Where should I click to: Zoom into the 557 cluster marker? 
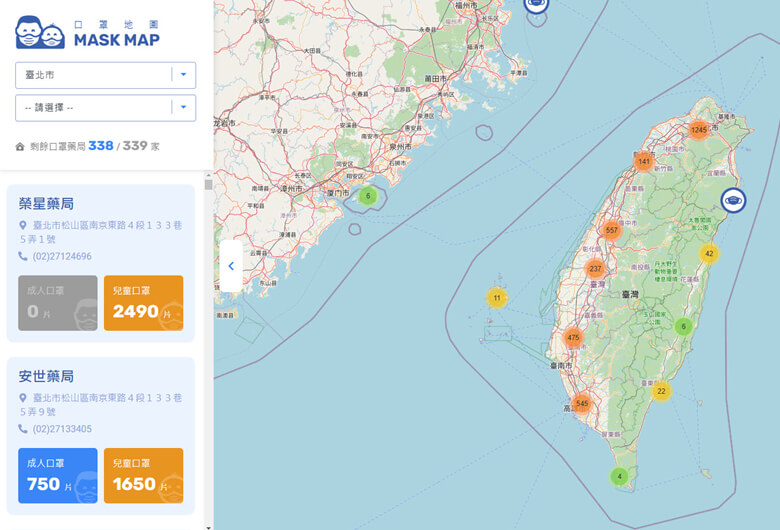612,230
